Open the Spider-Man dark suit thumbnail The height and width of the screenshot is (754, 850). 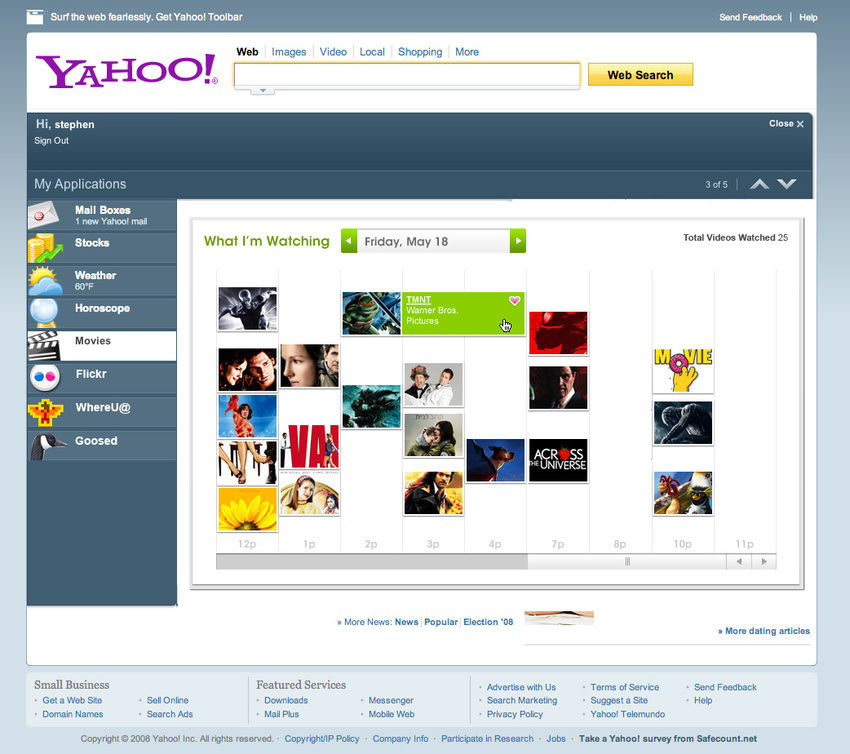(x=683, y=423)
